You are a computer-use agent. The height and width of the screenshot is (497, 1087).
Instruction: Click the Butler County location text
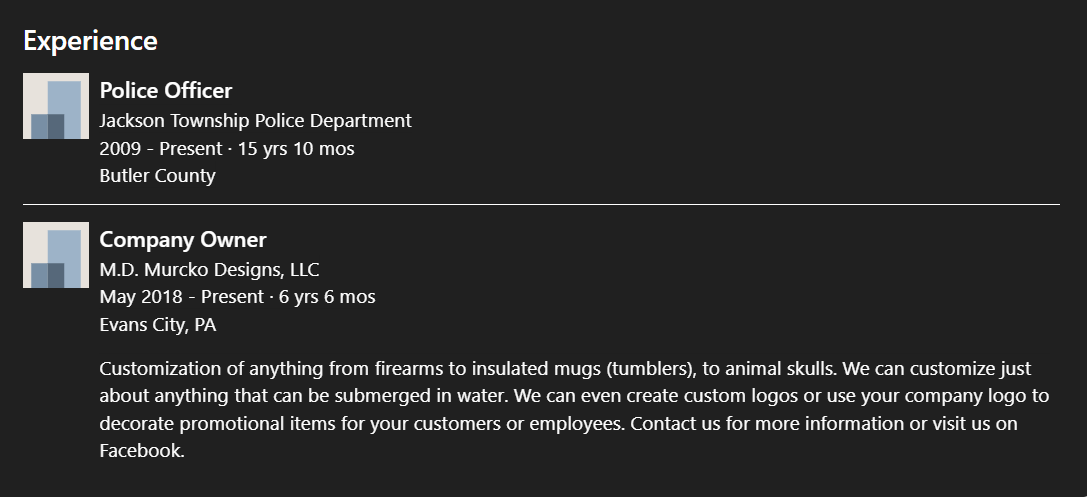157,175
